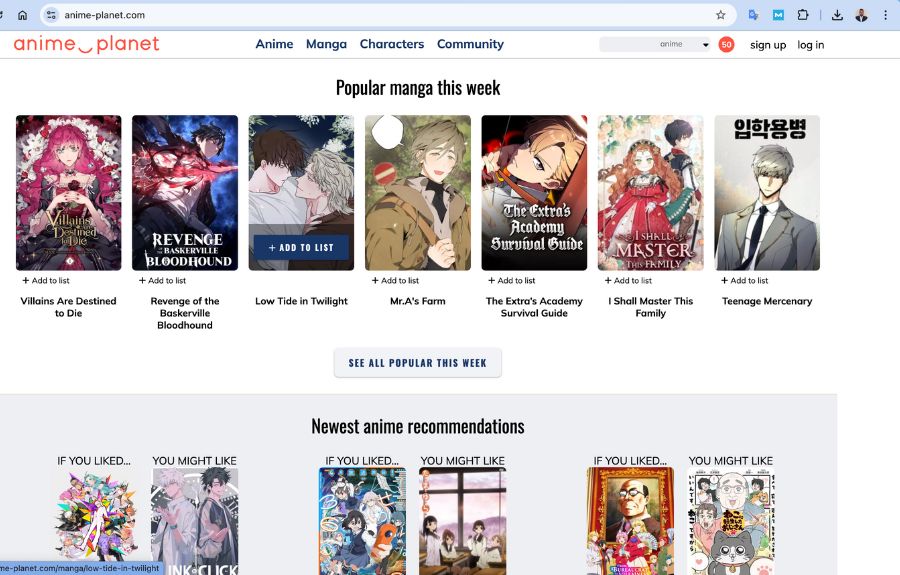Click Low Tide in Twilight title link
Screen dimensions: 900x575
tap(301, 301)
